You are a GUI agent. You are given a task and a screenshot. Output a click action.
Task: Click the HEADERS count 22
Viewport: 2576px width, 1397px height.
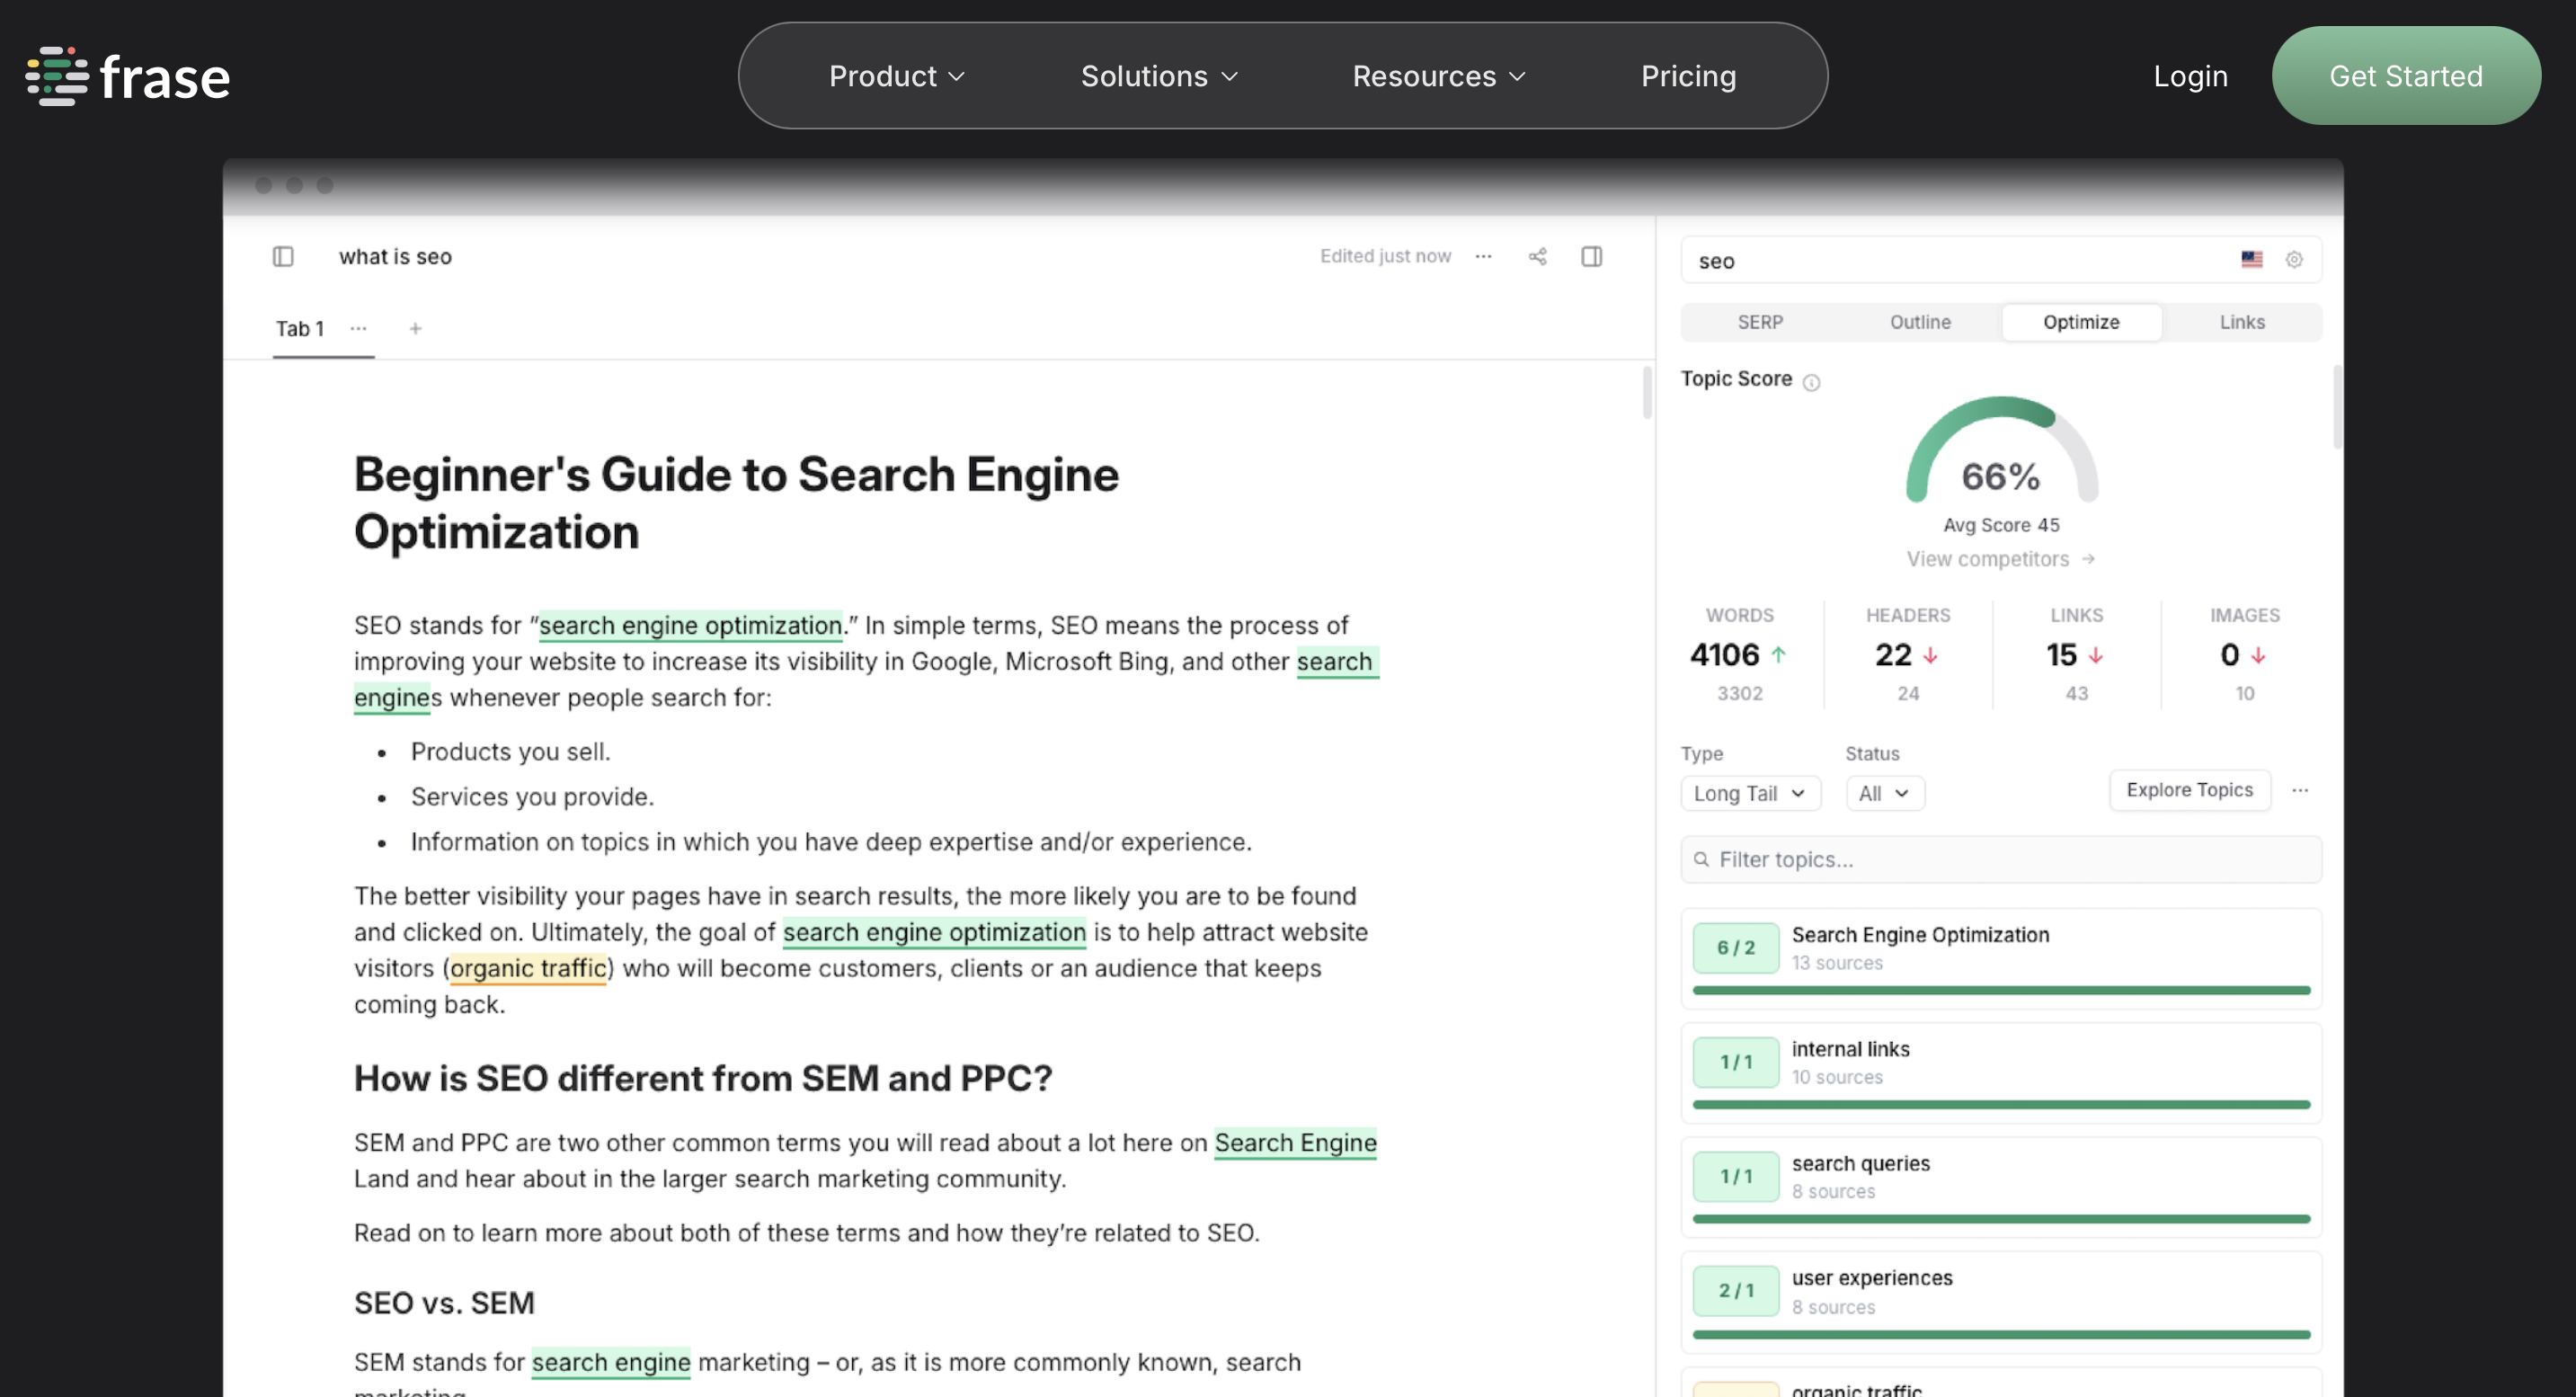(1893, 655)
